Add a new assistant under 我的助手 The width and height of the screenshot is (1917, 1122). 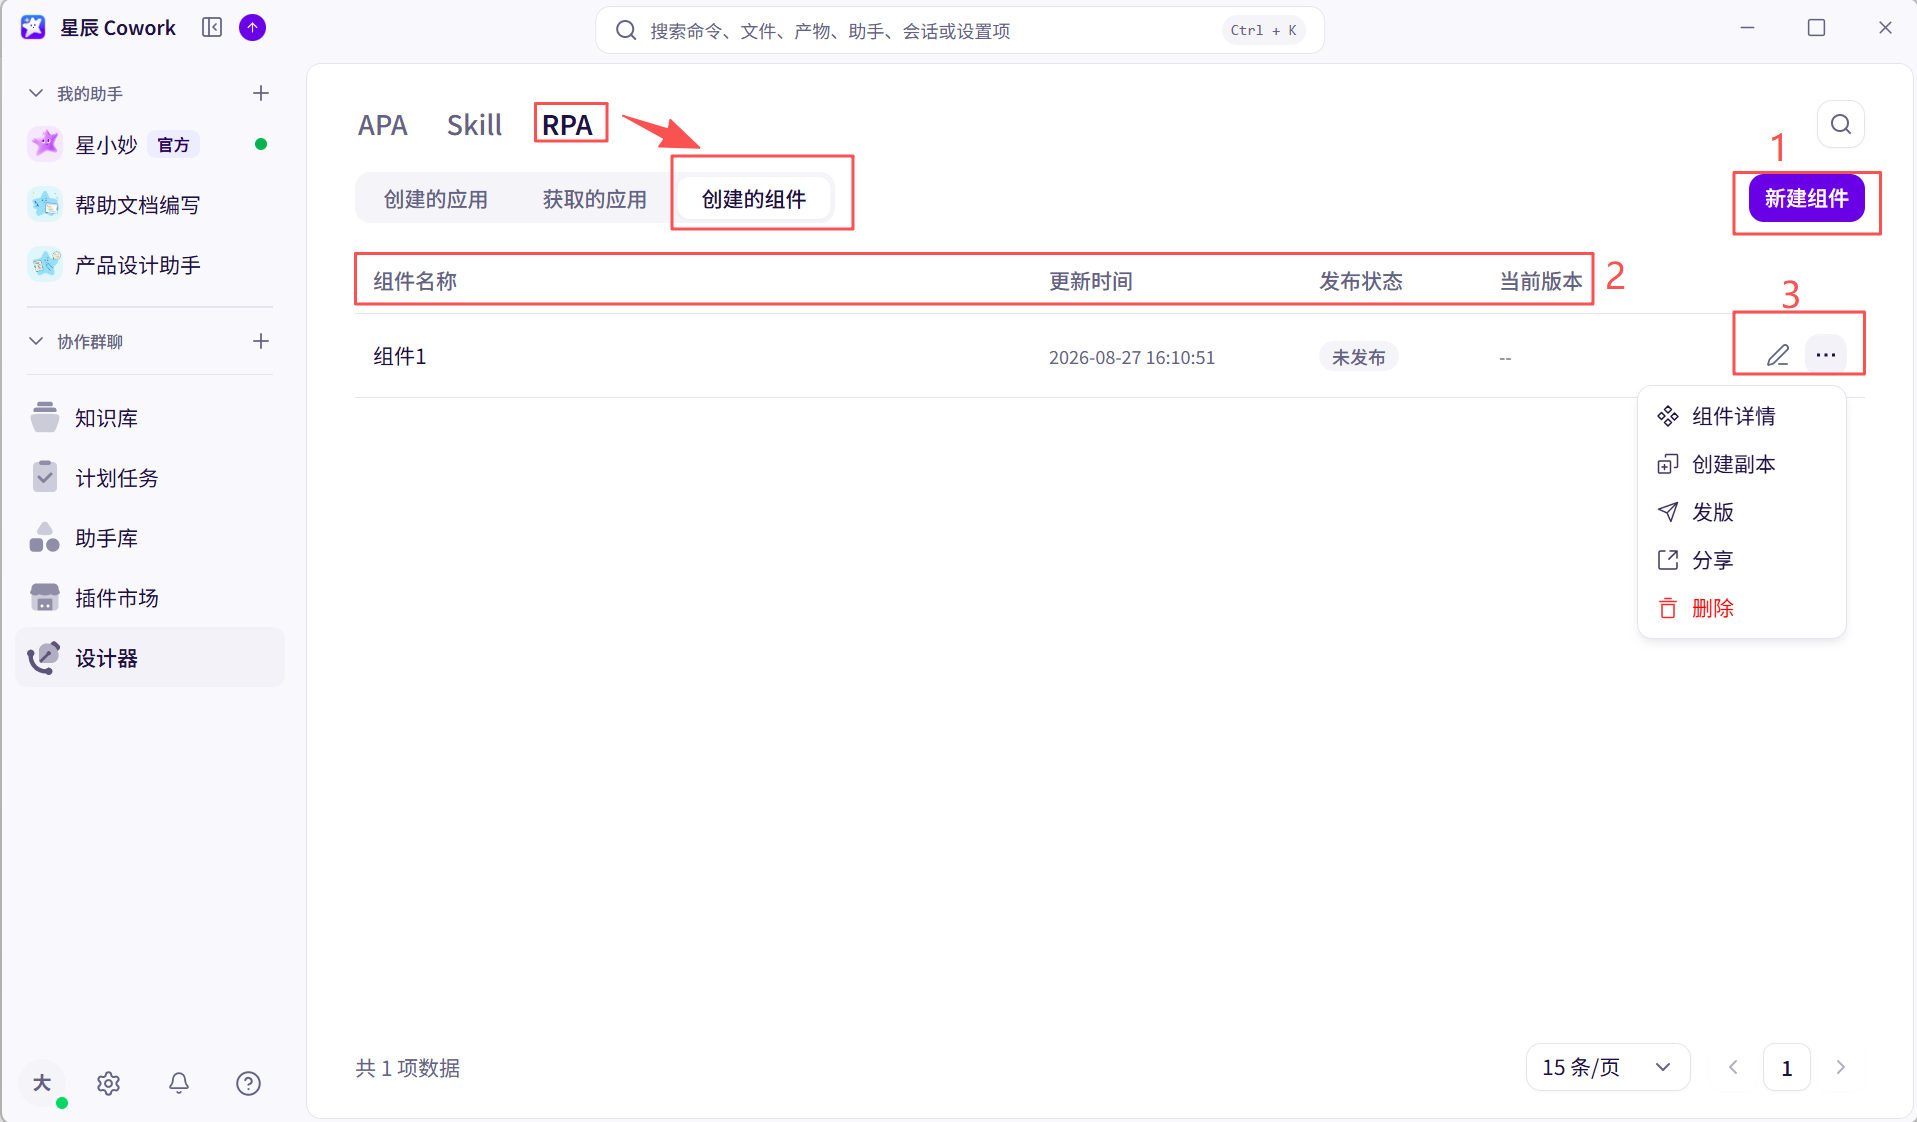(x=261, y=93)
